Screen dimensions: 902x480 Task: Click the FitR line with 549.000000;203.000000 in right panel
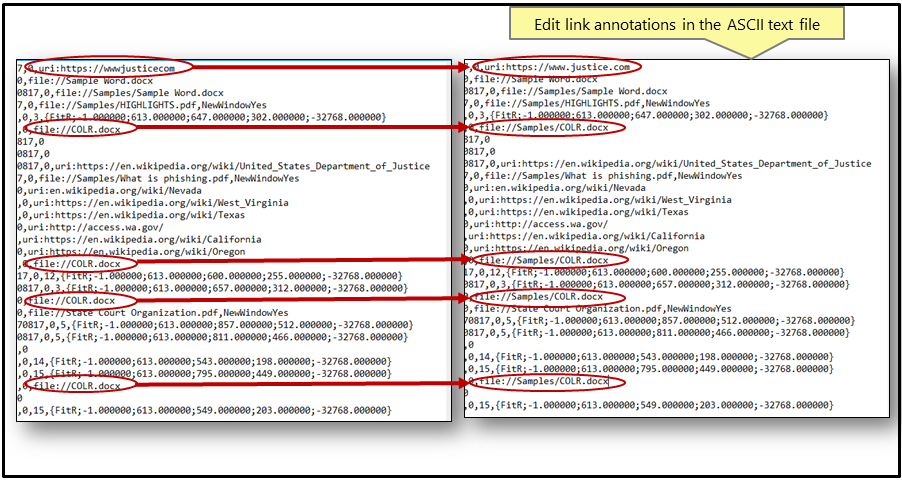(650, 406)
